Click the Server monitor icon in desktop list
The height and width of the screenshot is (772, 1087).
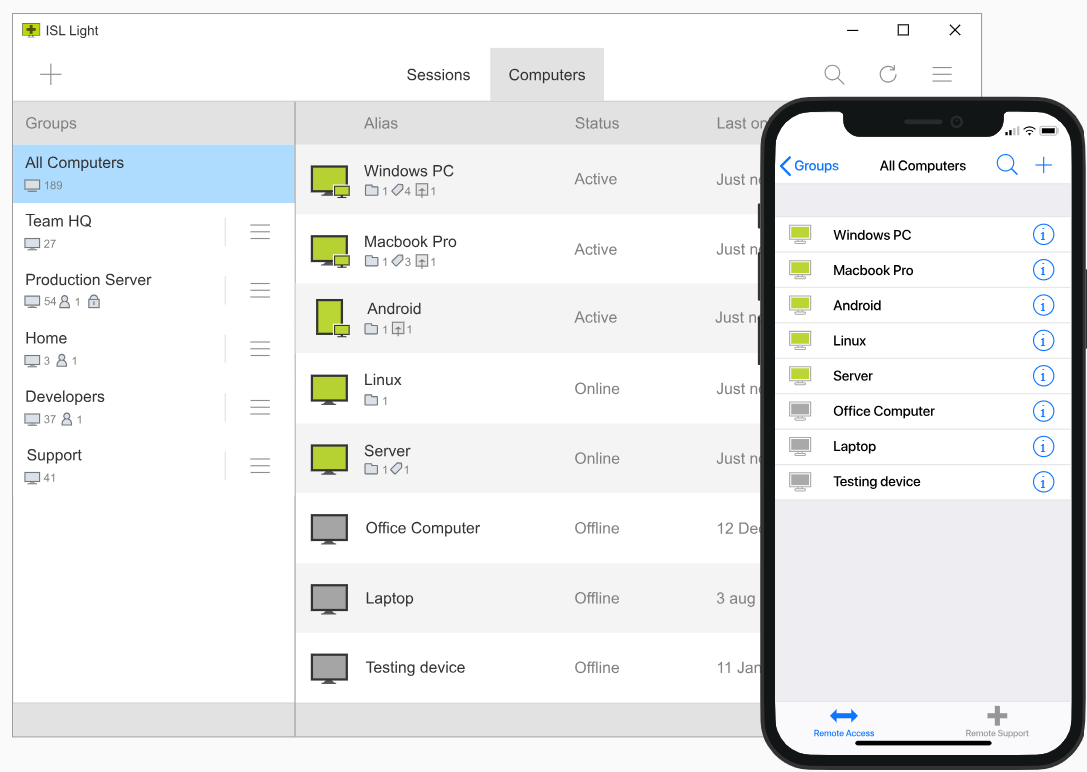coord(329,459)
